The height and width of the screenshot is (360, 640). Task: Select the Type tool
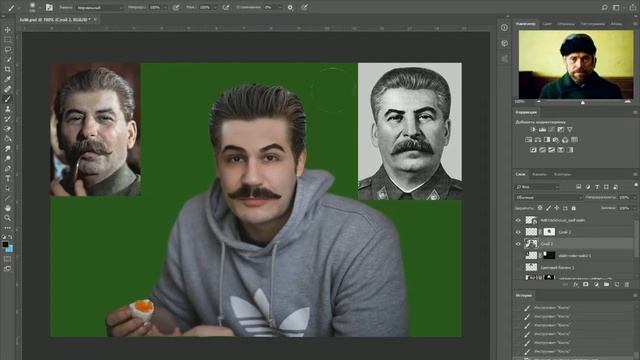tap(7, 178)
